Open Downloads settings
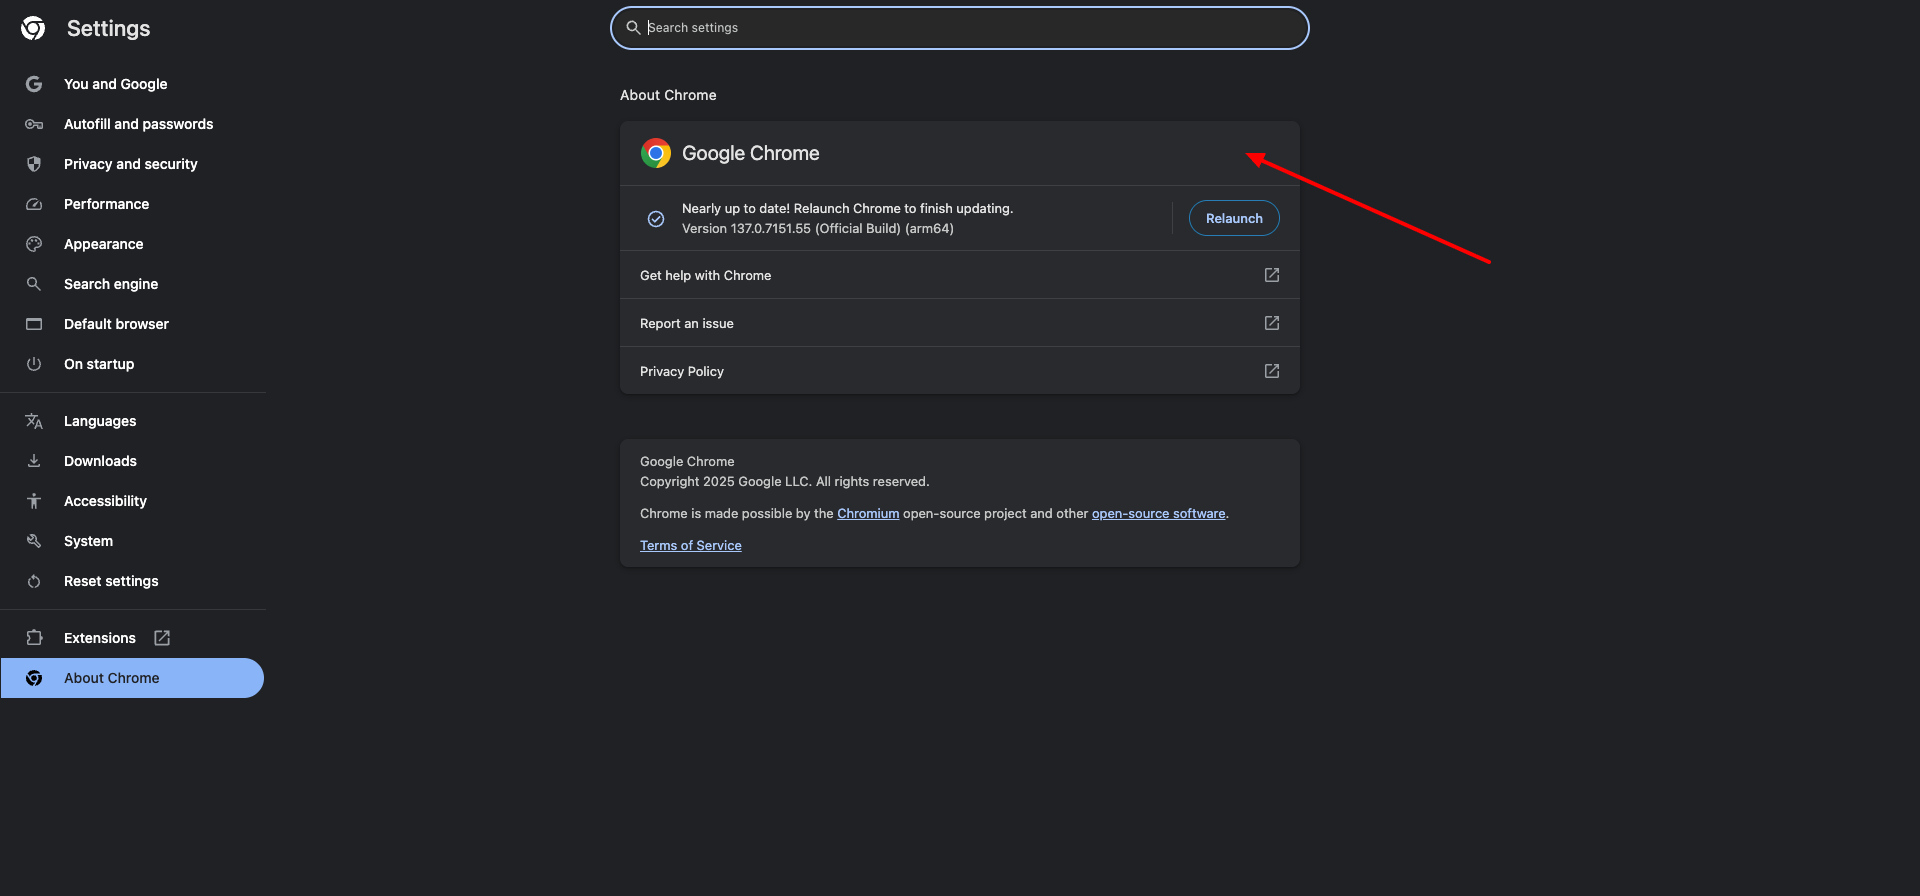The height and width of the screenshot is (896, 1920). click(132, 461)
